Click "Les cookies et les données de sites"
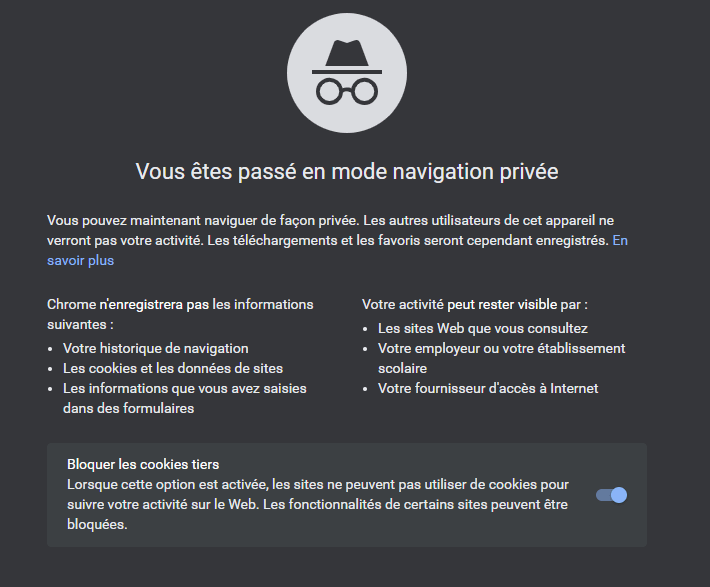This screenshot has height=587, width=710. (173, 368)
